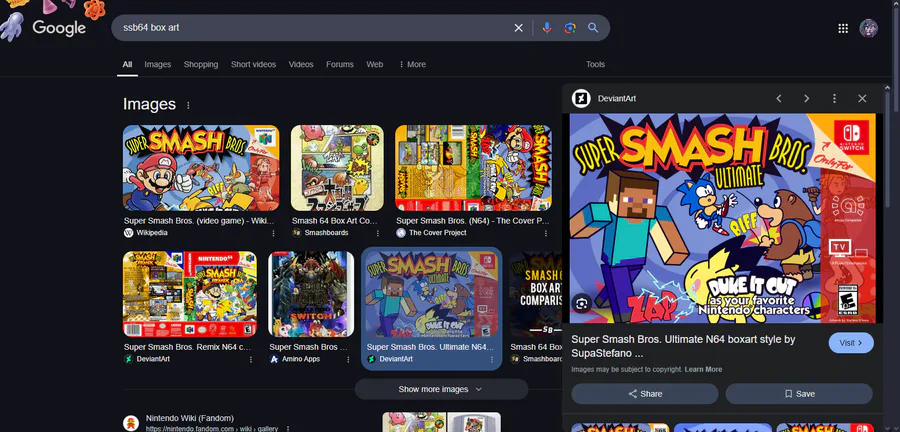Open preview panel three-dot menu
900x432 pixels.
point(834,99)
